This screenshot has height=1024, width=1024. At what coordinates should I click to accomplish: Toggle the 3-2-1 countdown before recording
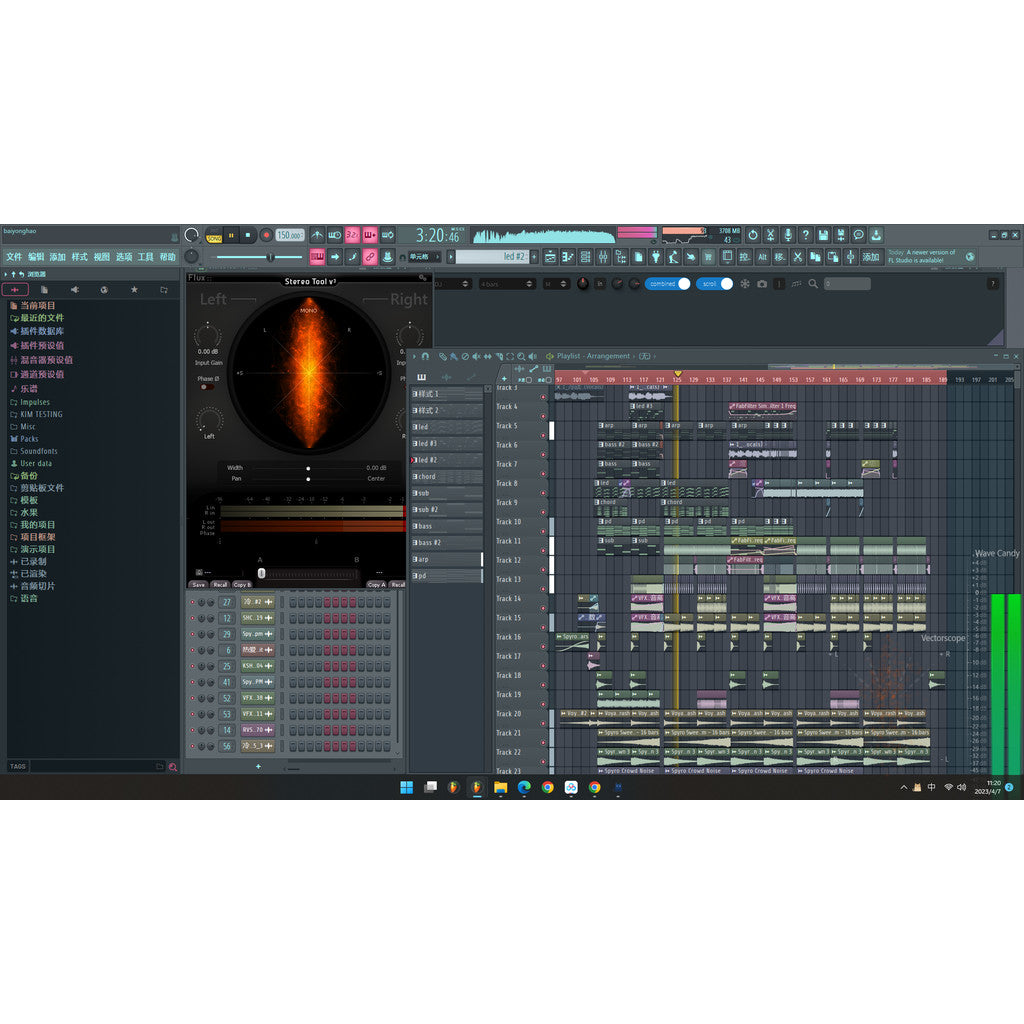click(x=352, y=235)
